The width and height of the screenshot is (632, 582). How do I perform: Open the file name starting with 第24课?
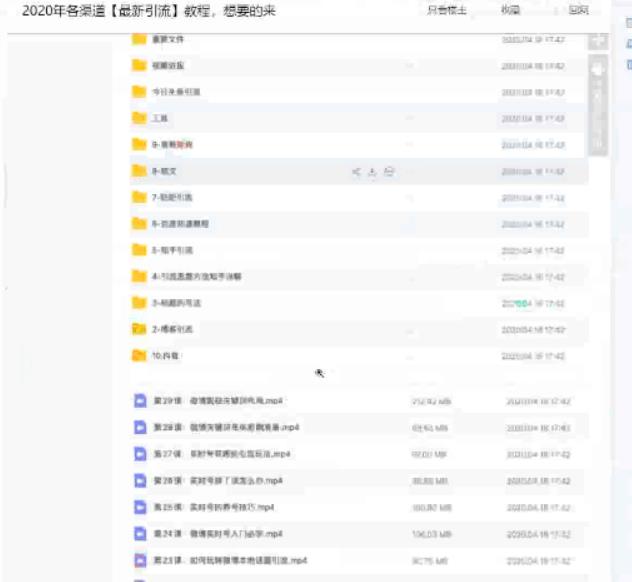pyautogui.click(x=218, y=534)
